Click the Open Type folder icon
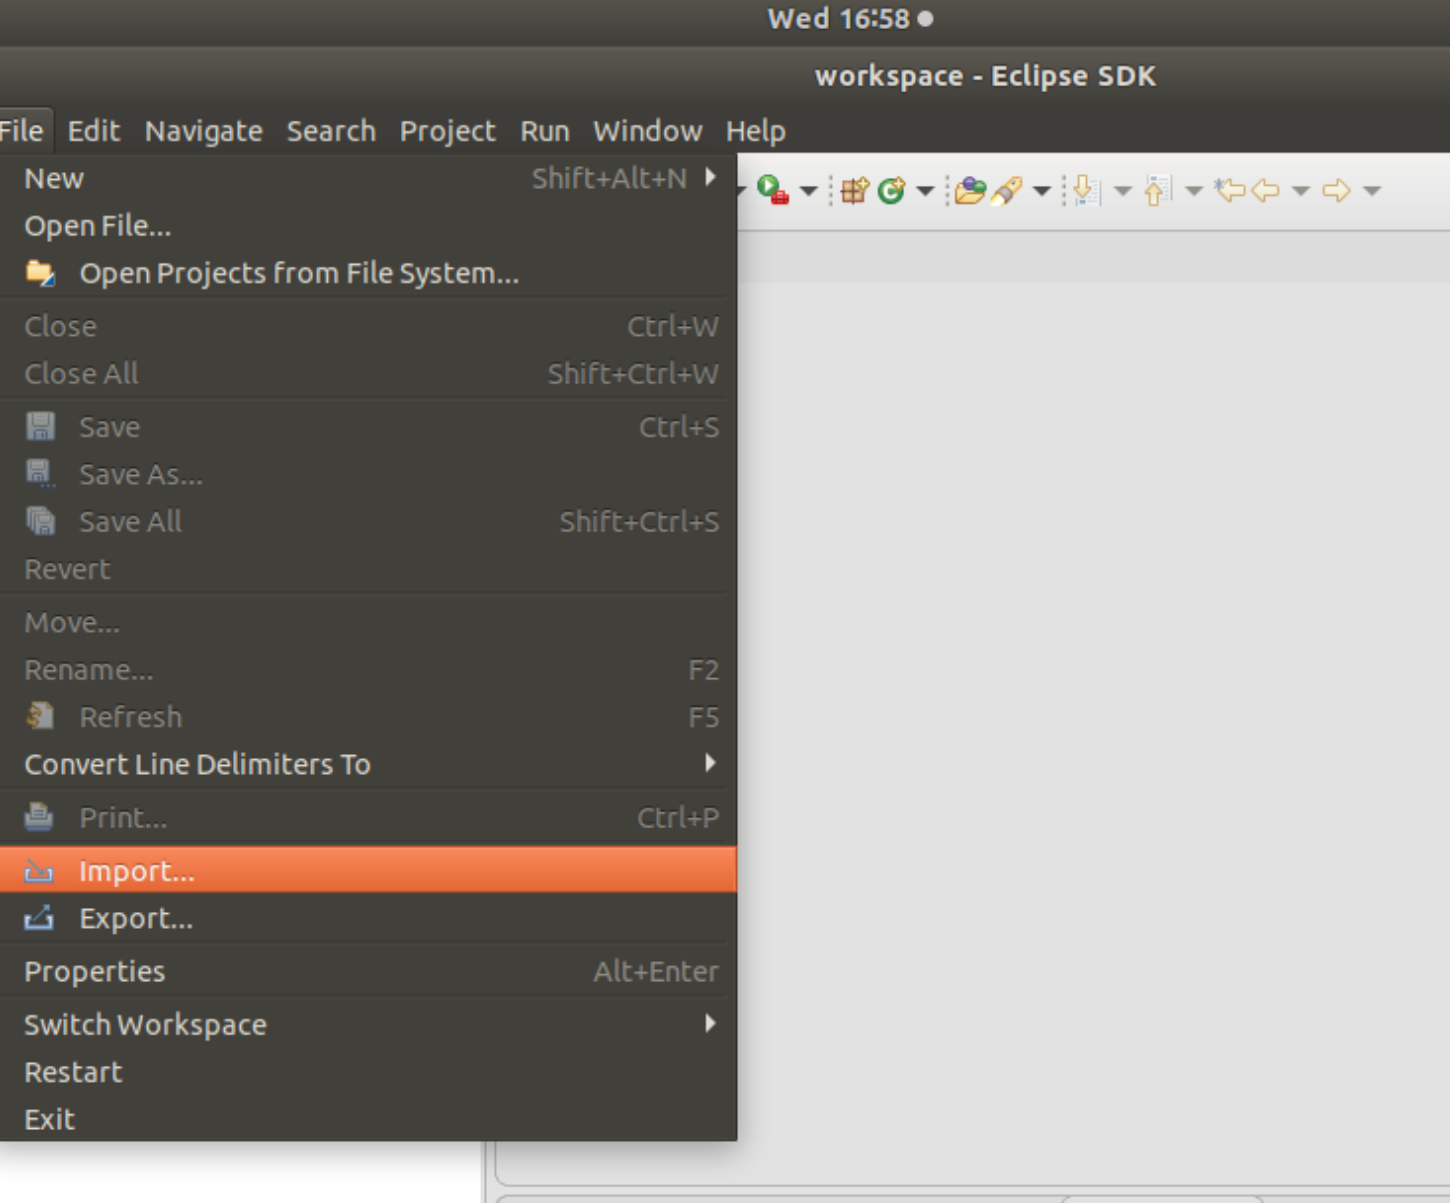 click(969, 190)
